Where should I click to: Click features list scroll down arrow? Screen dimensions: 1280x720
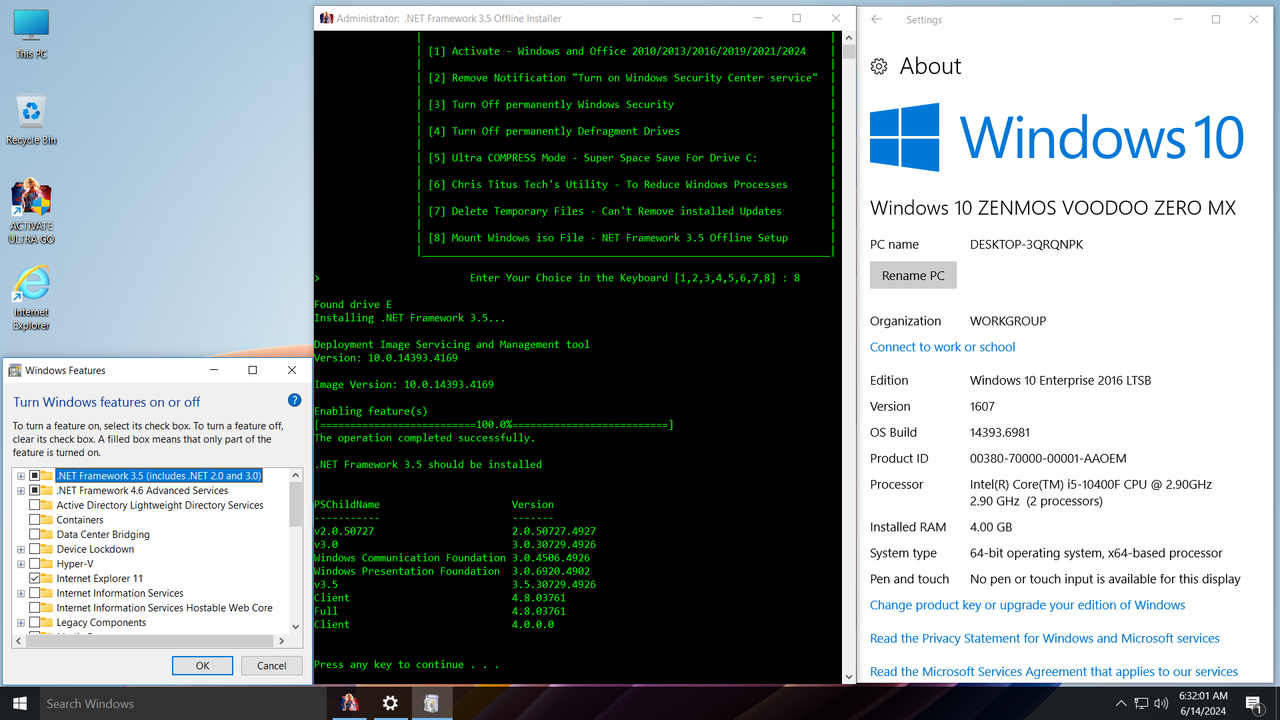coord(295,627)
